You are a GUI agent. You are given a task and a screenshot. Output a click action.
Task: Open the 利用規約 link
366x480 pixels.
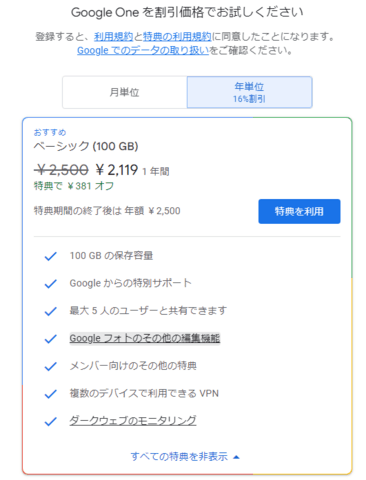tap(113, 37)
